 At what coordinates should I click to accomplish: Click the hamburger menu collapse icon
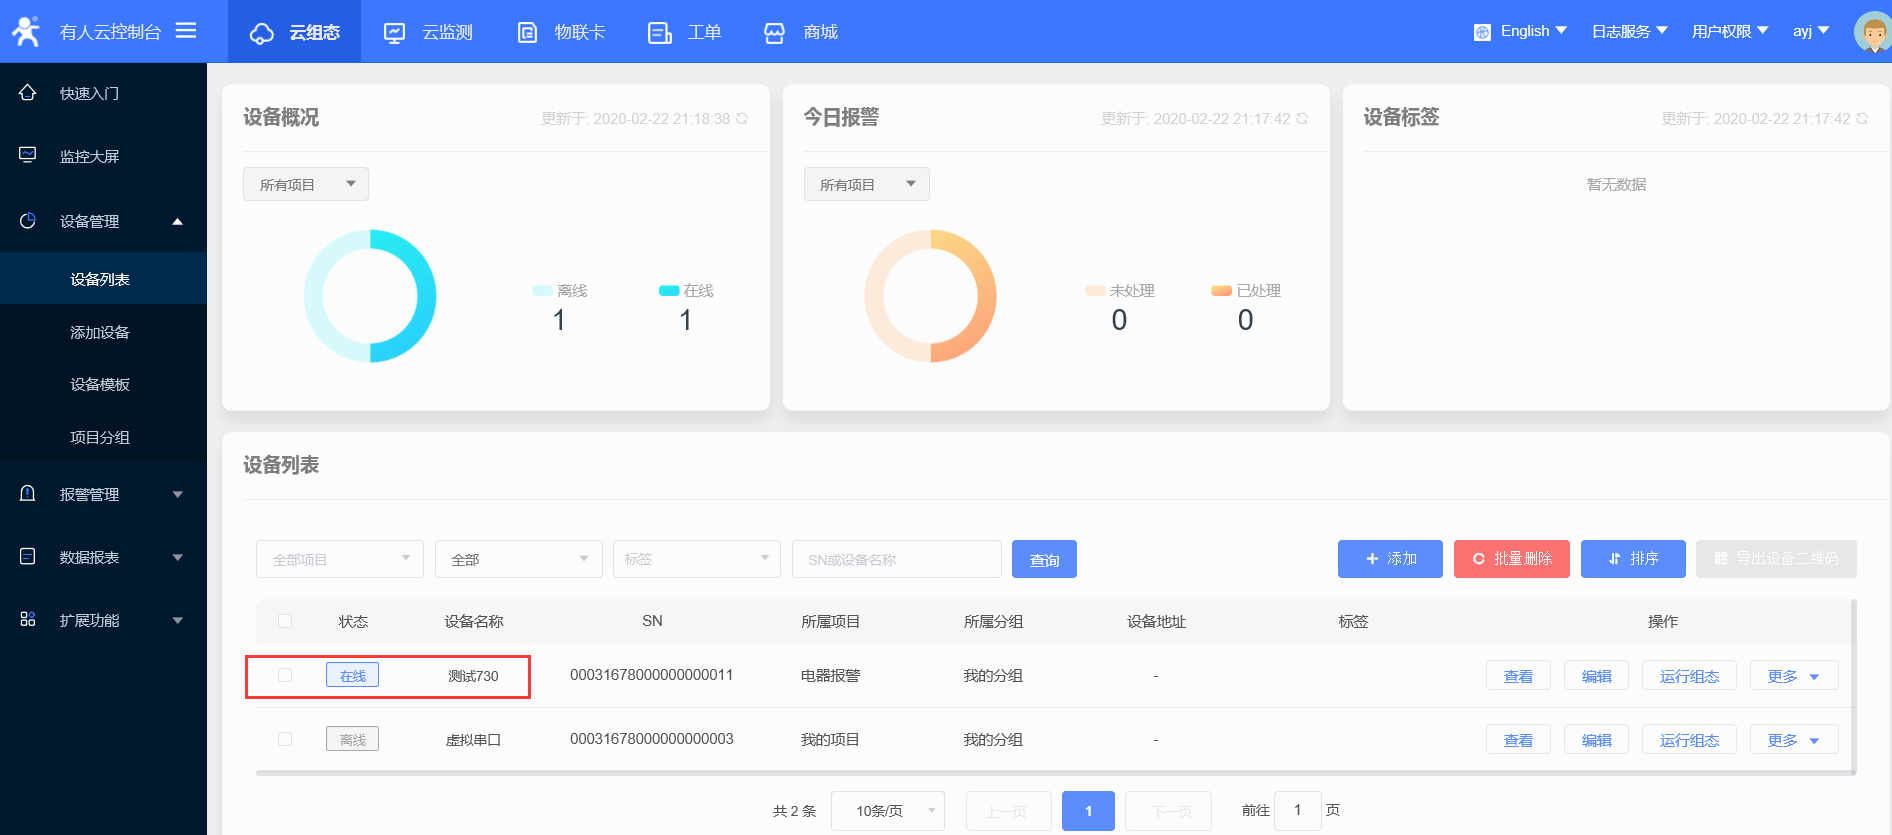pyautogui.click(x=186, y=31)
